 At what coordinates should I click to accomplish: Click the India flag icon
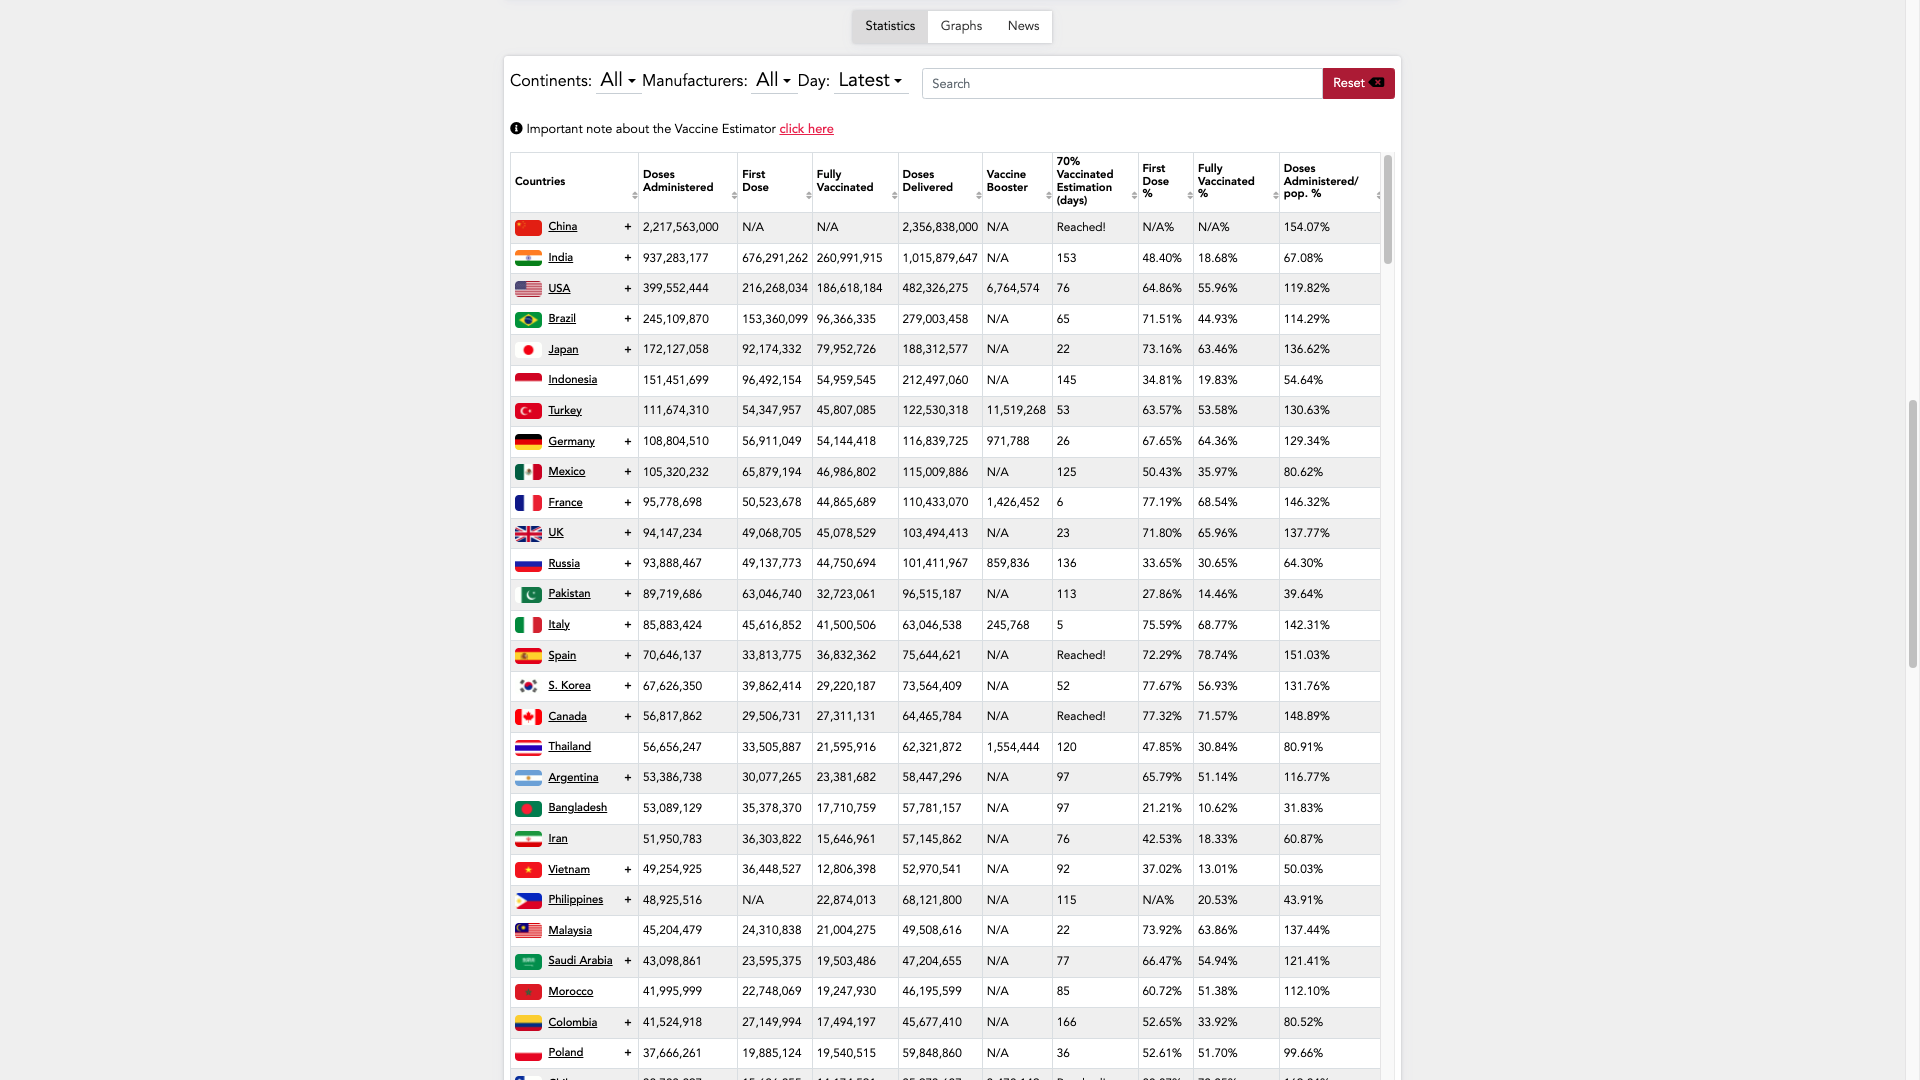pyautogui.click(x=528, y=258)
